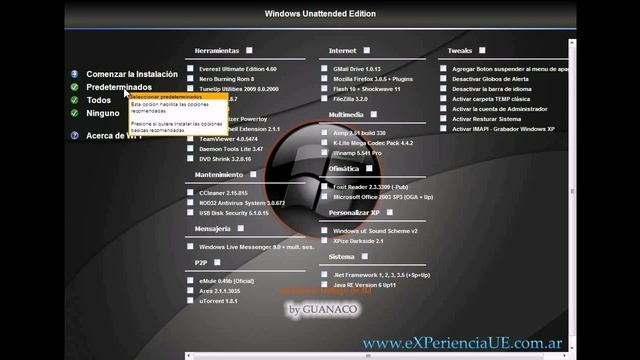Check Nero Burning Rom 8

click(190, 78)
